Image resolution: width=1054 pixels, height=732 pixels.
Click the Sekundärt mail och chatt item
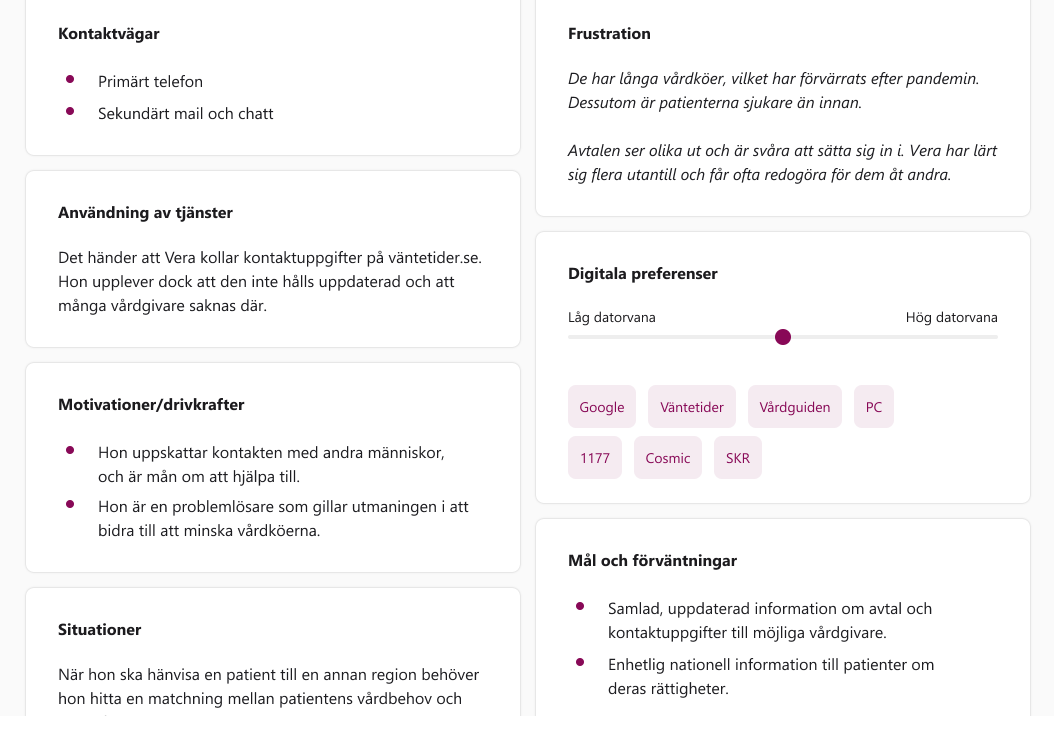coord(186,114)
